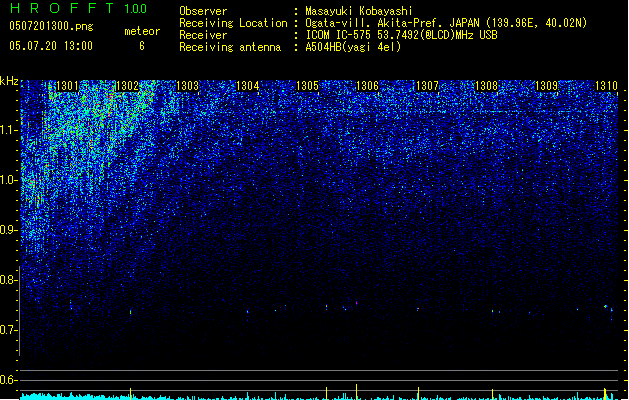The image size is (629, 400).
Task: Select the file name 0507201300.png
Action: 51,27
